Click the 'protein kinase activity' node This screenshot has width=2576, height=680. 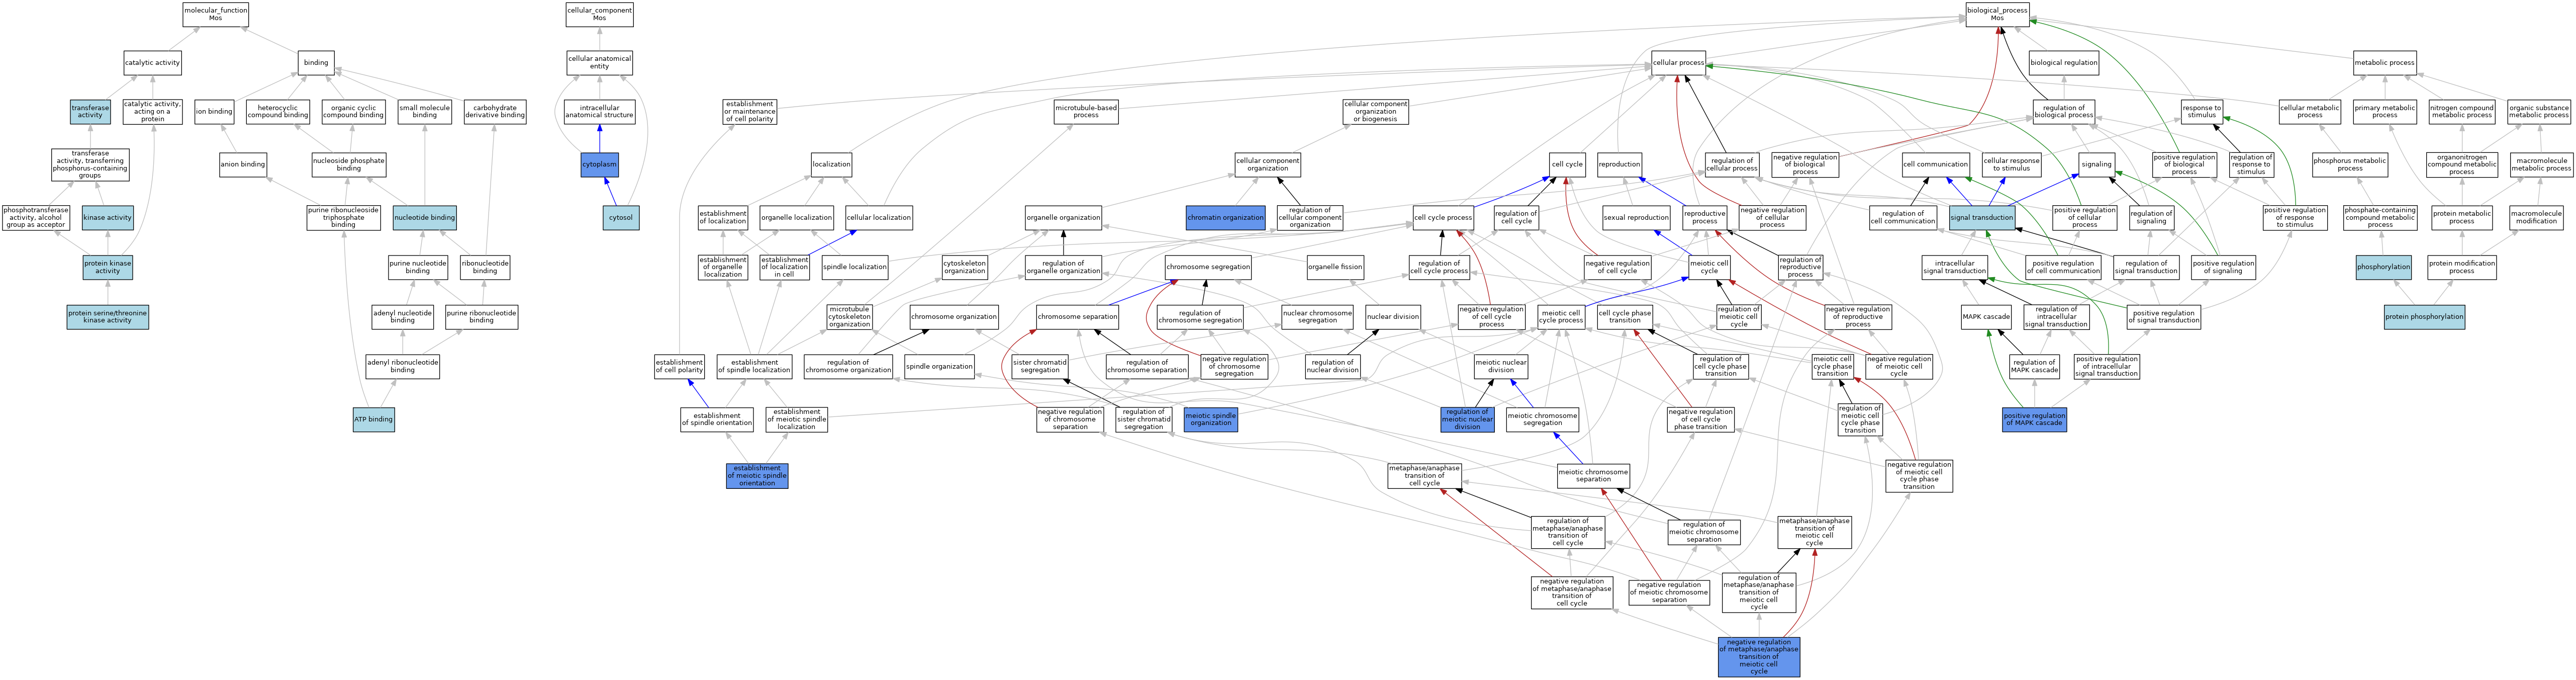(107, 267)
